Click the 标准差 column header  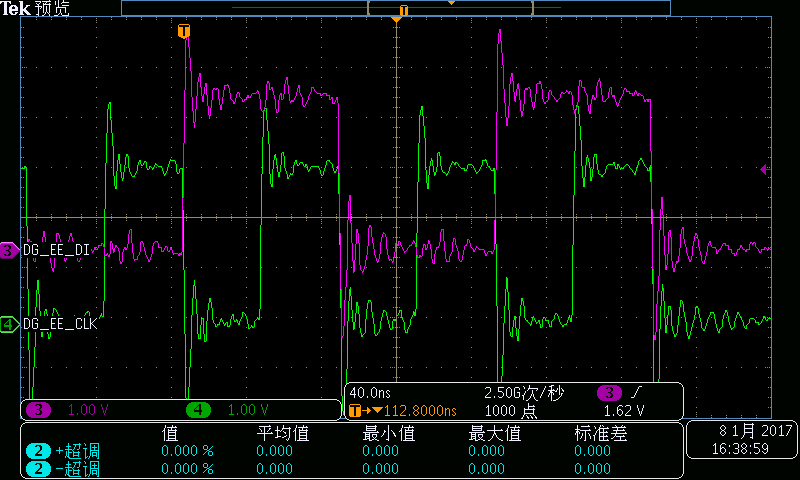point(601,434)
